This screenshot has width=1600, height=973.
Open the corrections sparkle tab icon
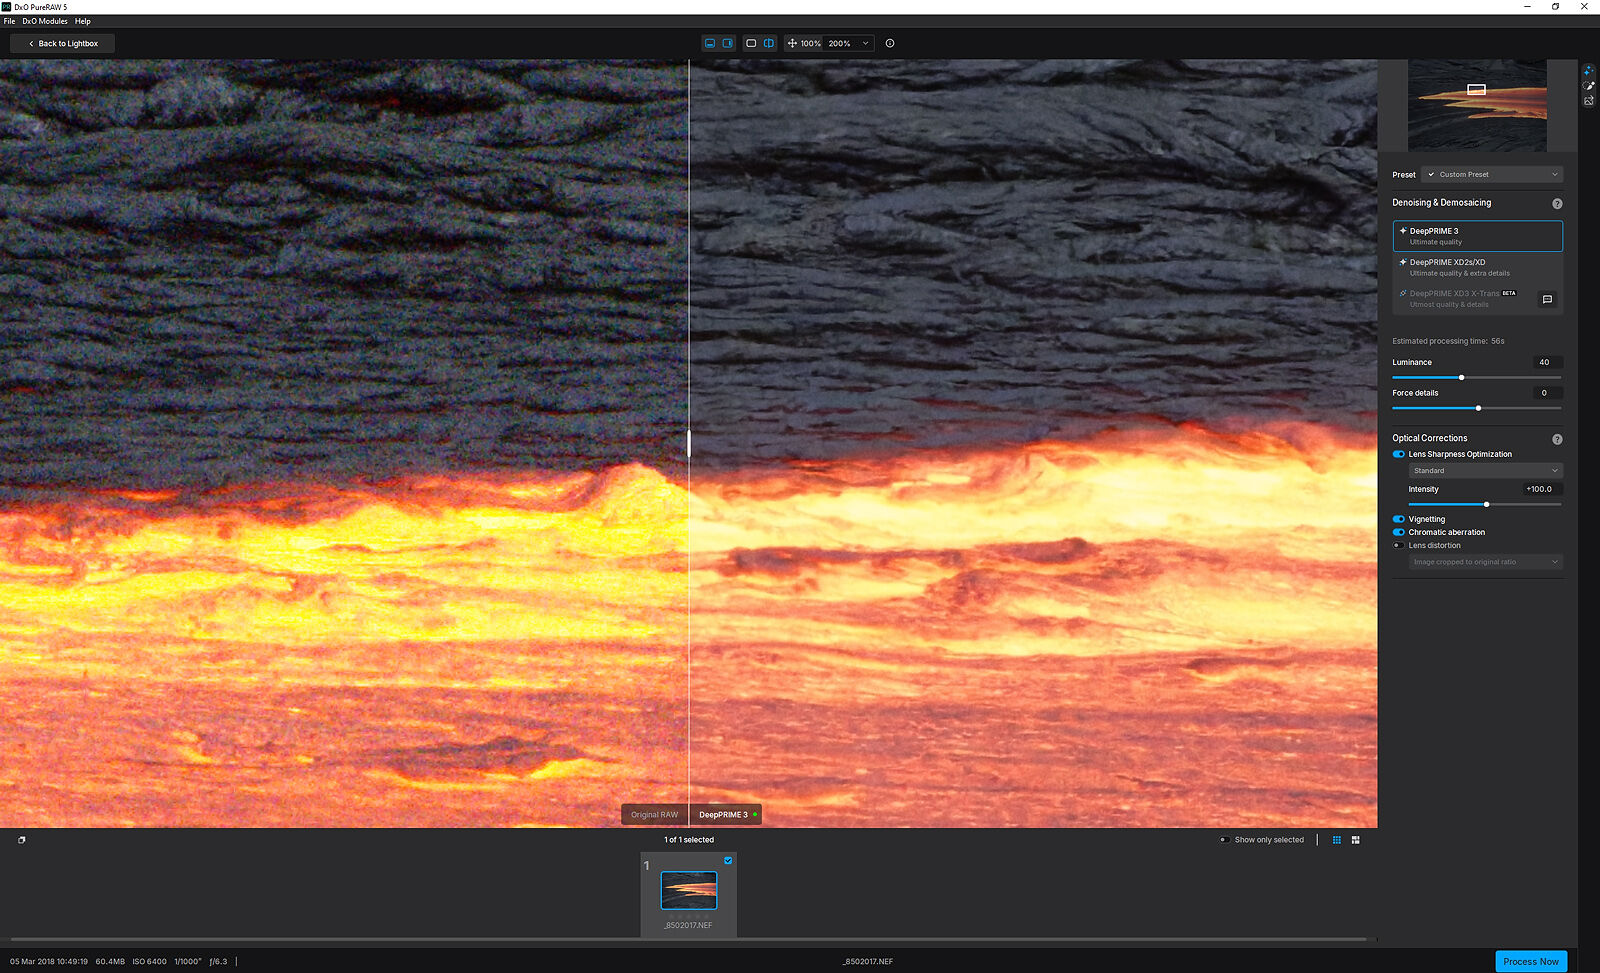click(1588, 70)
